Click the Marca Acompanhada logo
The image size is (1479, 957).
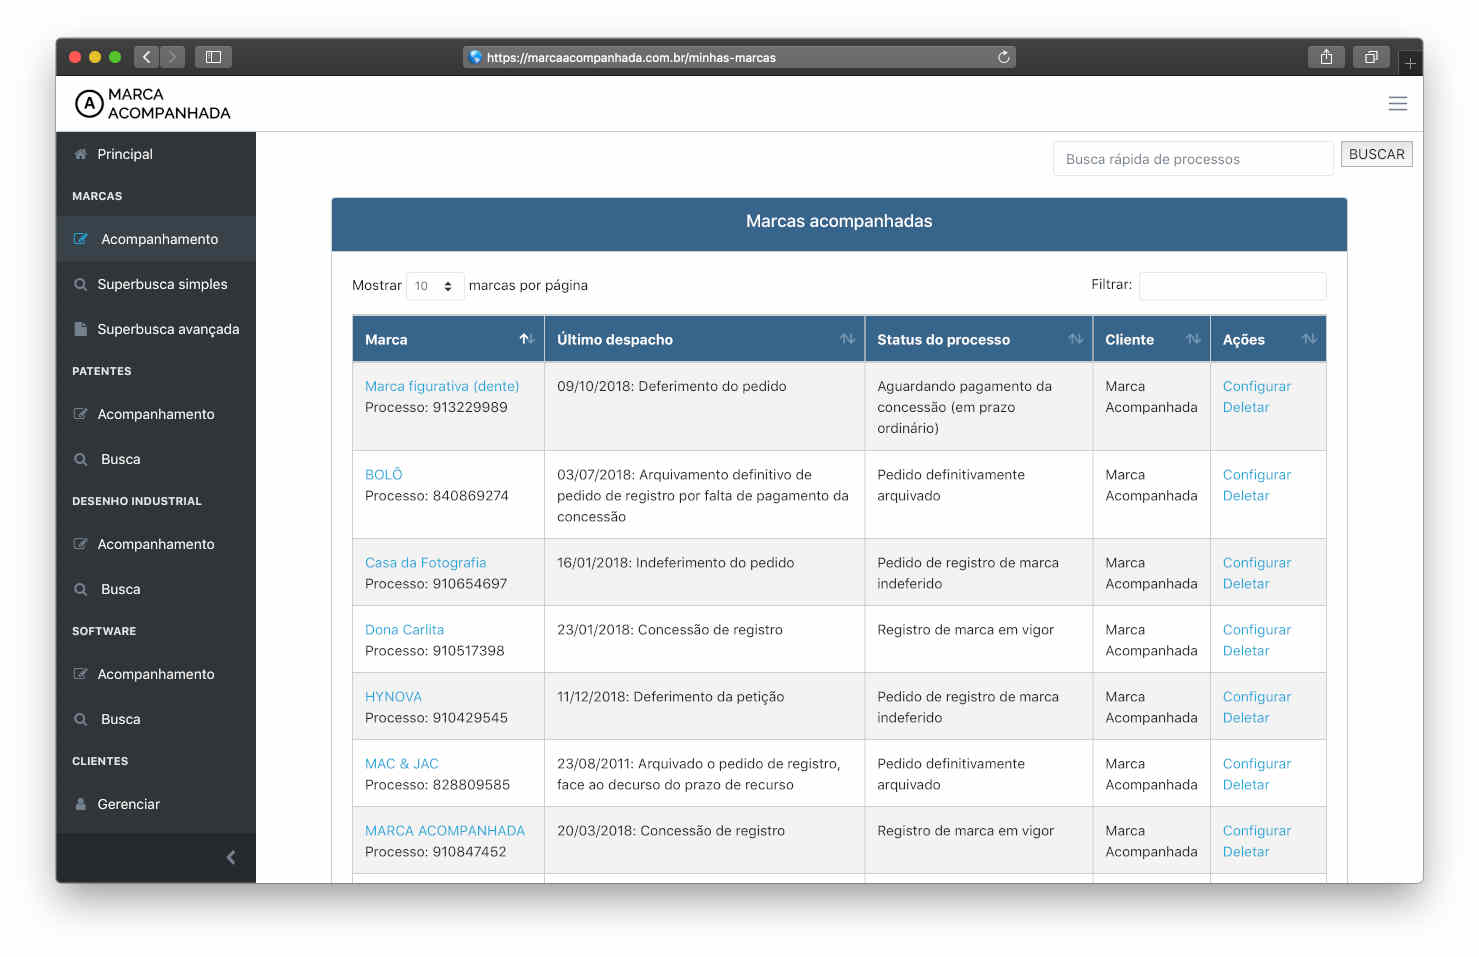pyautogui.click(x=153, y=104)
